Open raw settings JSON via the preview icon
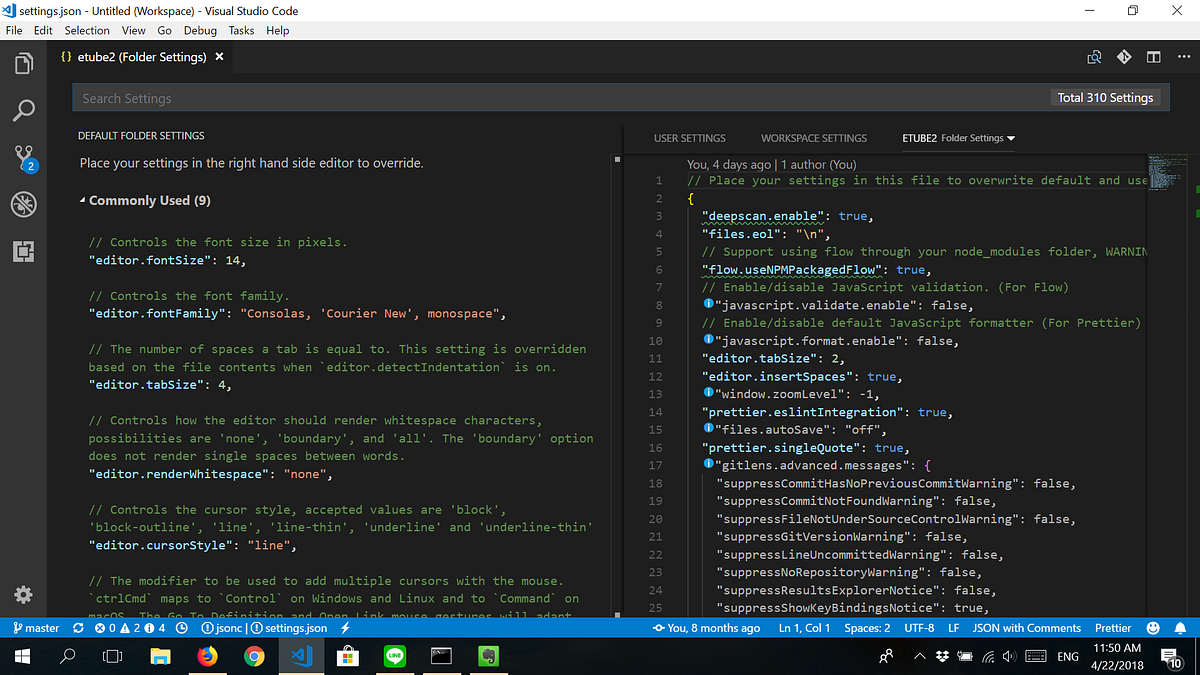Viewport: 1200px width, 675px height. point(1094,57)
